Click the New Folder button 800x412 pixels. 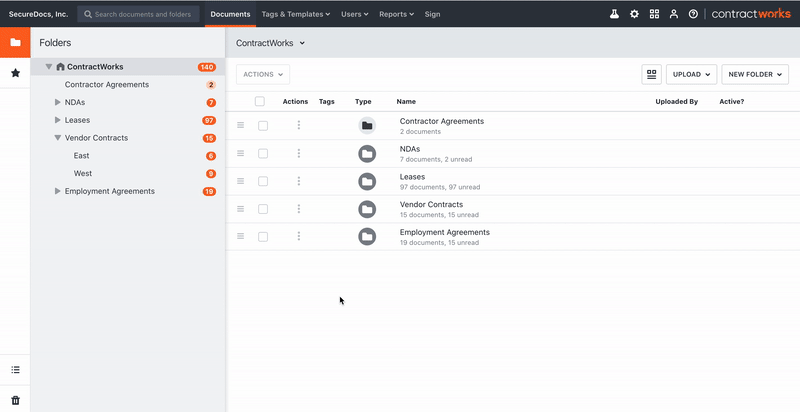pyautogui.click(x=755, y=74)
